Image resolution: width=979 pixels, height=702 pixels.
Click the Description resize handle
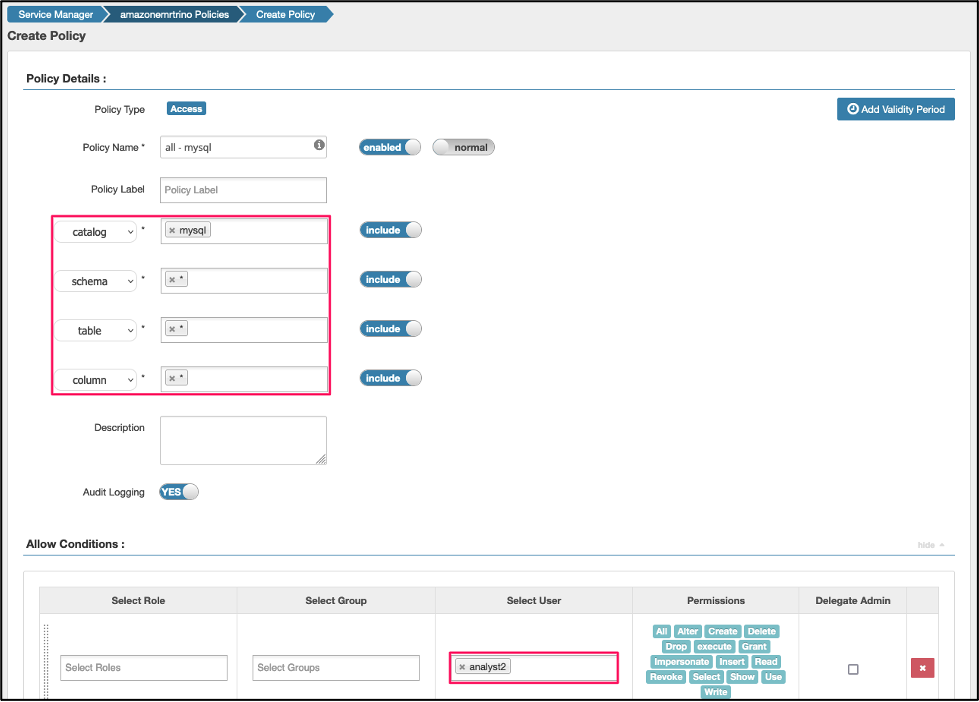click(x=321, y=459)
